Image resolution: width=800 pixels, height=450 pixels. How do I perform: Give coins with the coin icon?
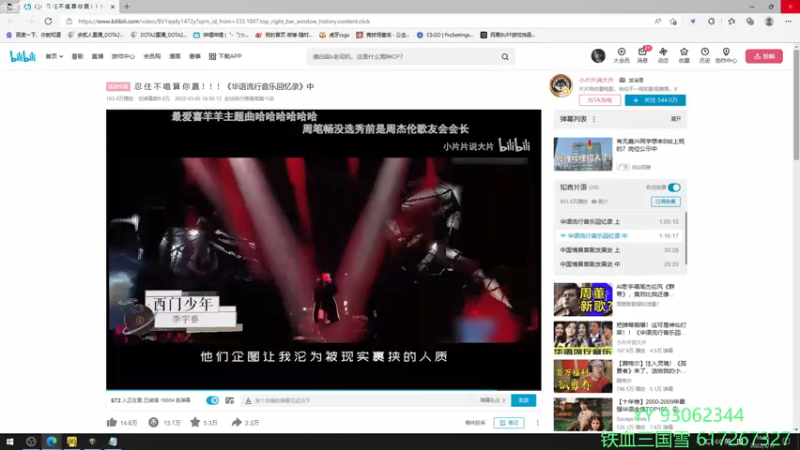[x=154, y=422]
